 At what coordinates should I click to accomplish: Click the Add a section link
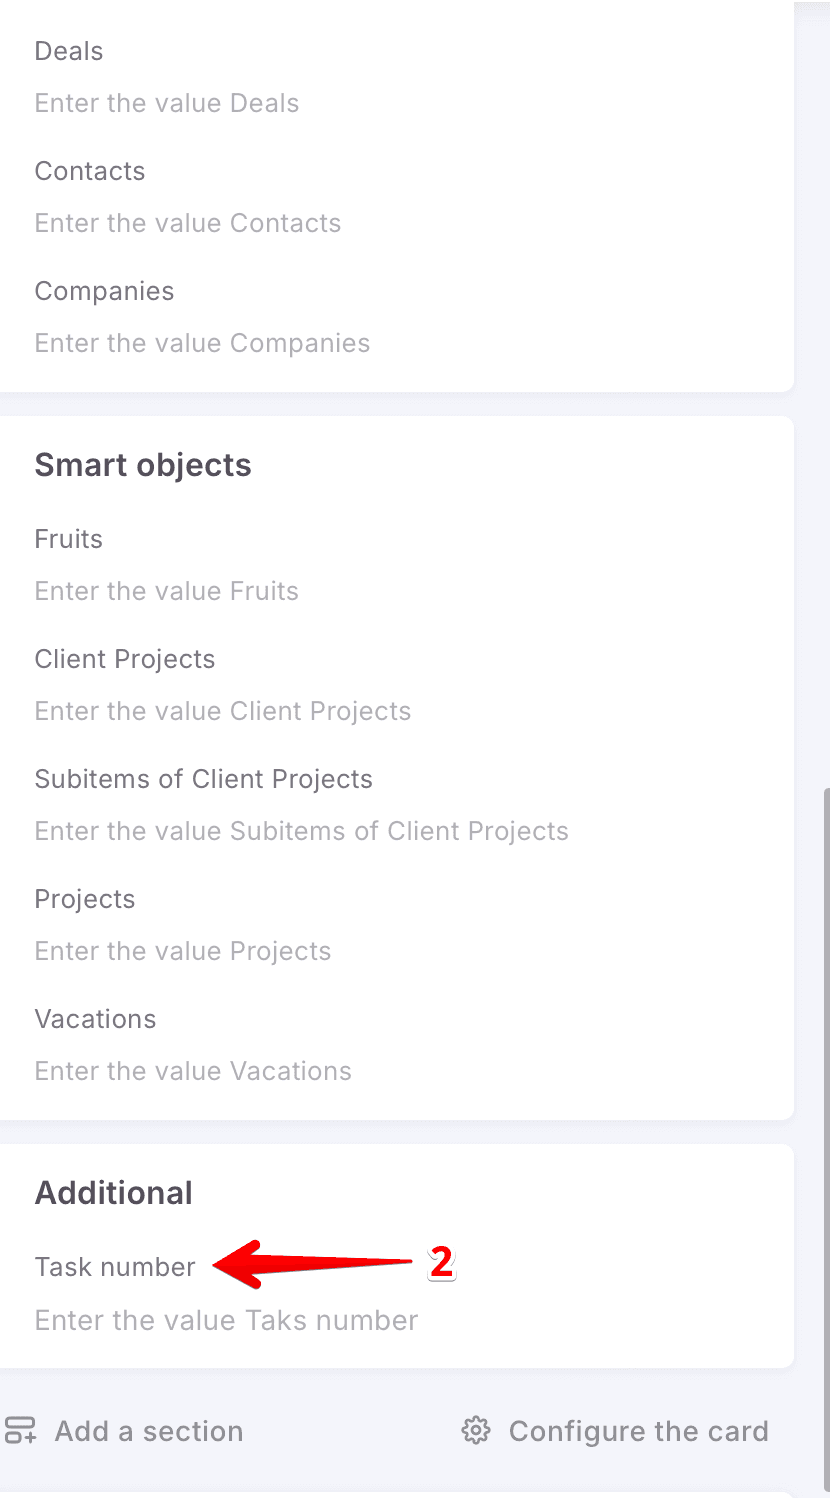coord(148,1431)
